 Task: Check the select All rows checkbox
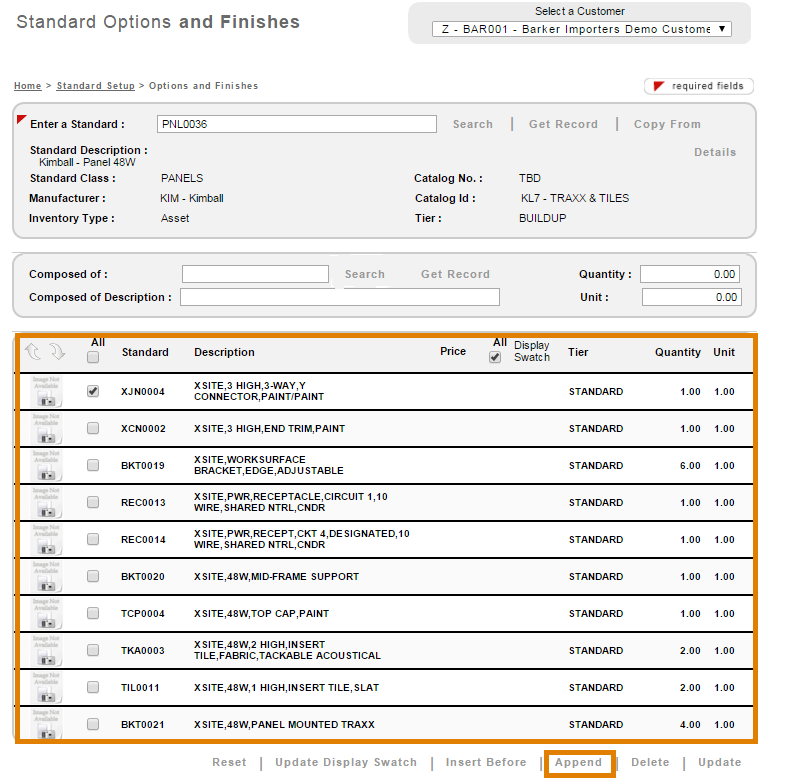click(x=93, y=357)
